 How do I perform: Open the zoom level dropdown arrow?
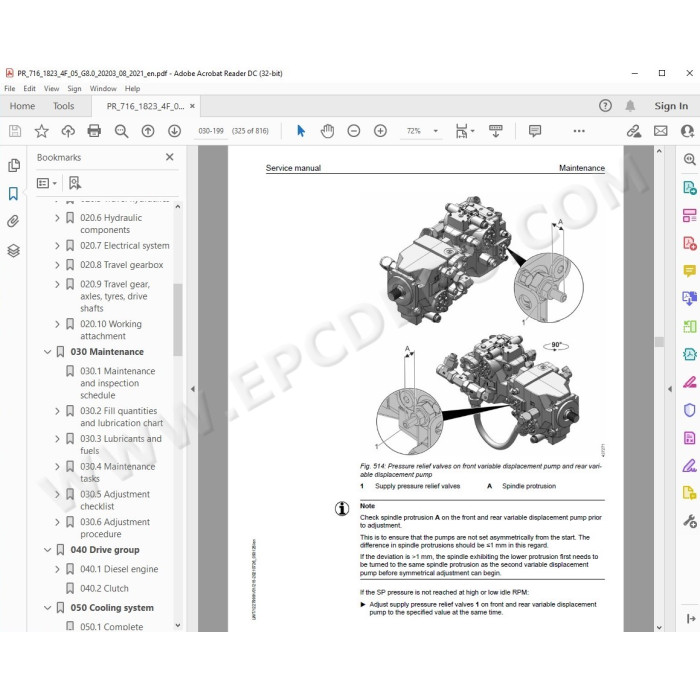(435, 131)
